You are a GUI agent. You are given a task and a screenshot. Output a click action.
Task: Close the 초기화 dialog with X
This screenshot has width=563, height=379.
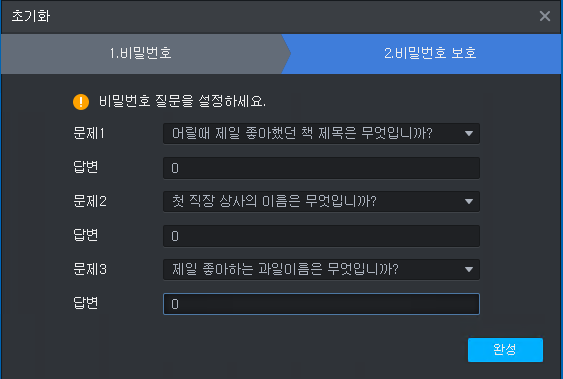(545, 16)
